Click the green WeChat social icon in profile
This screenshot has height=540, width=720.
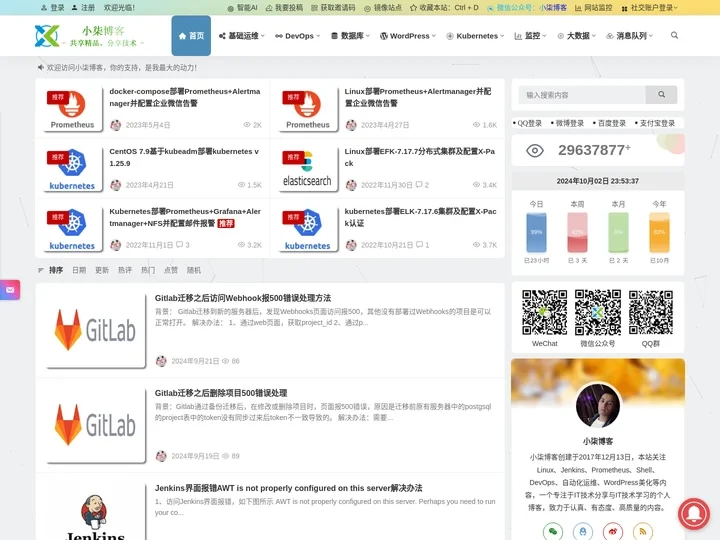553,531
